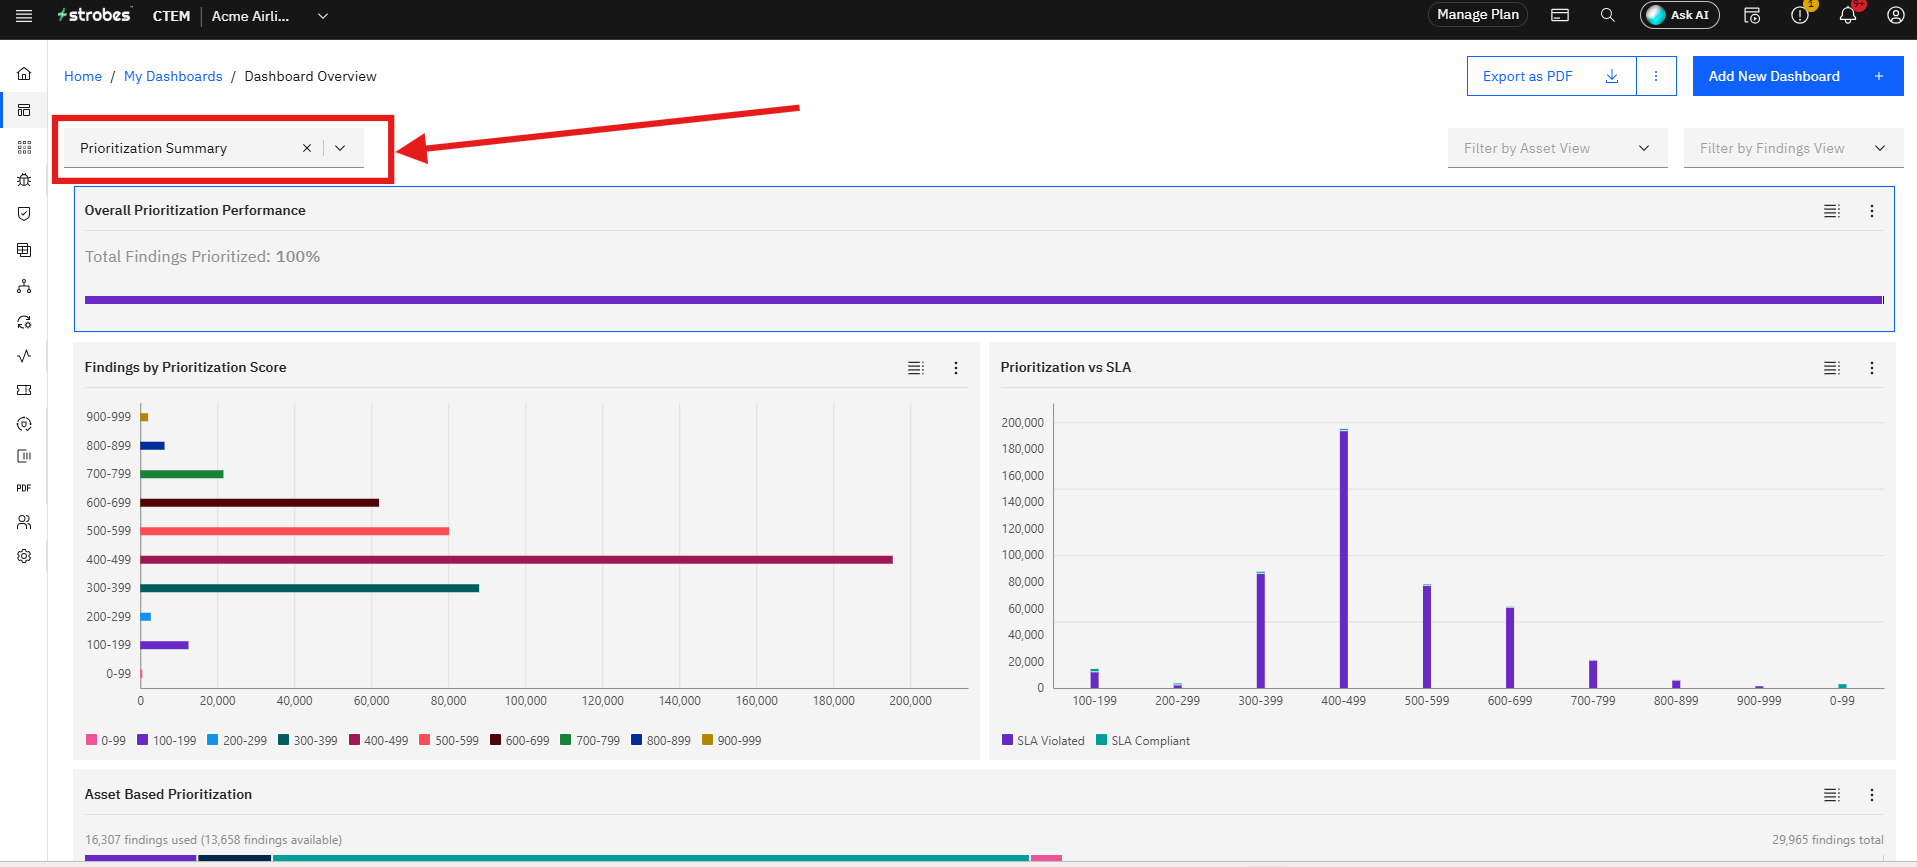Open the Filter by Findings View dropdown

coord(1793,148)
